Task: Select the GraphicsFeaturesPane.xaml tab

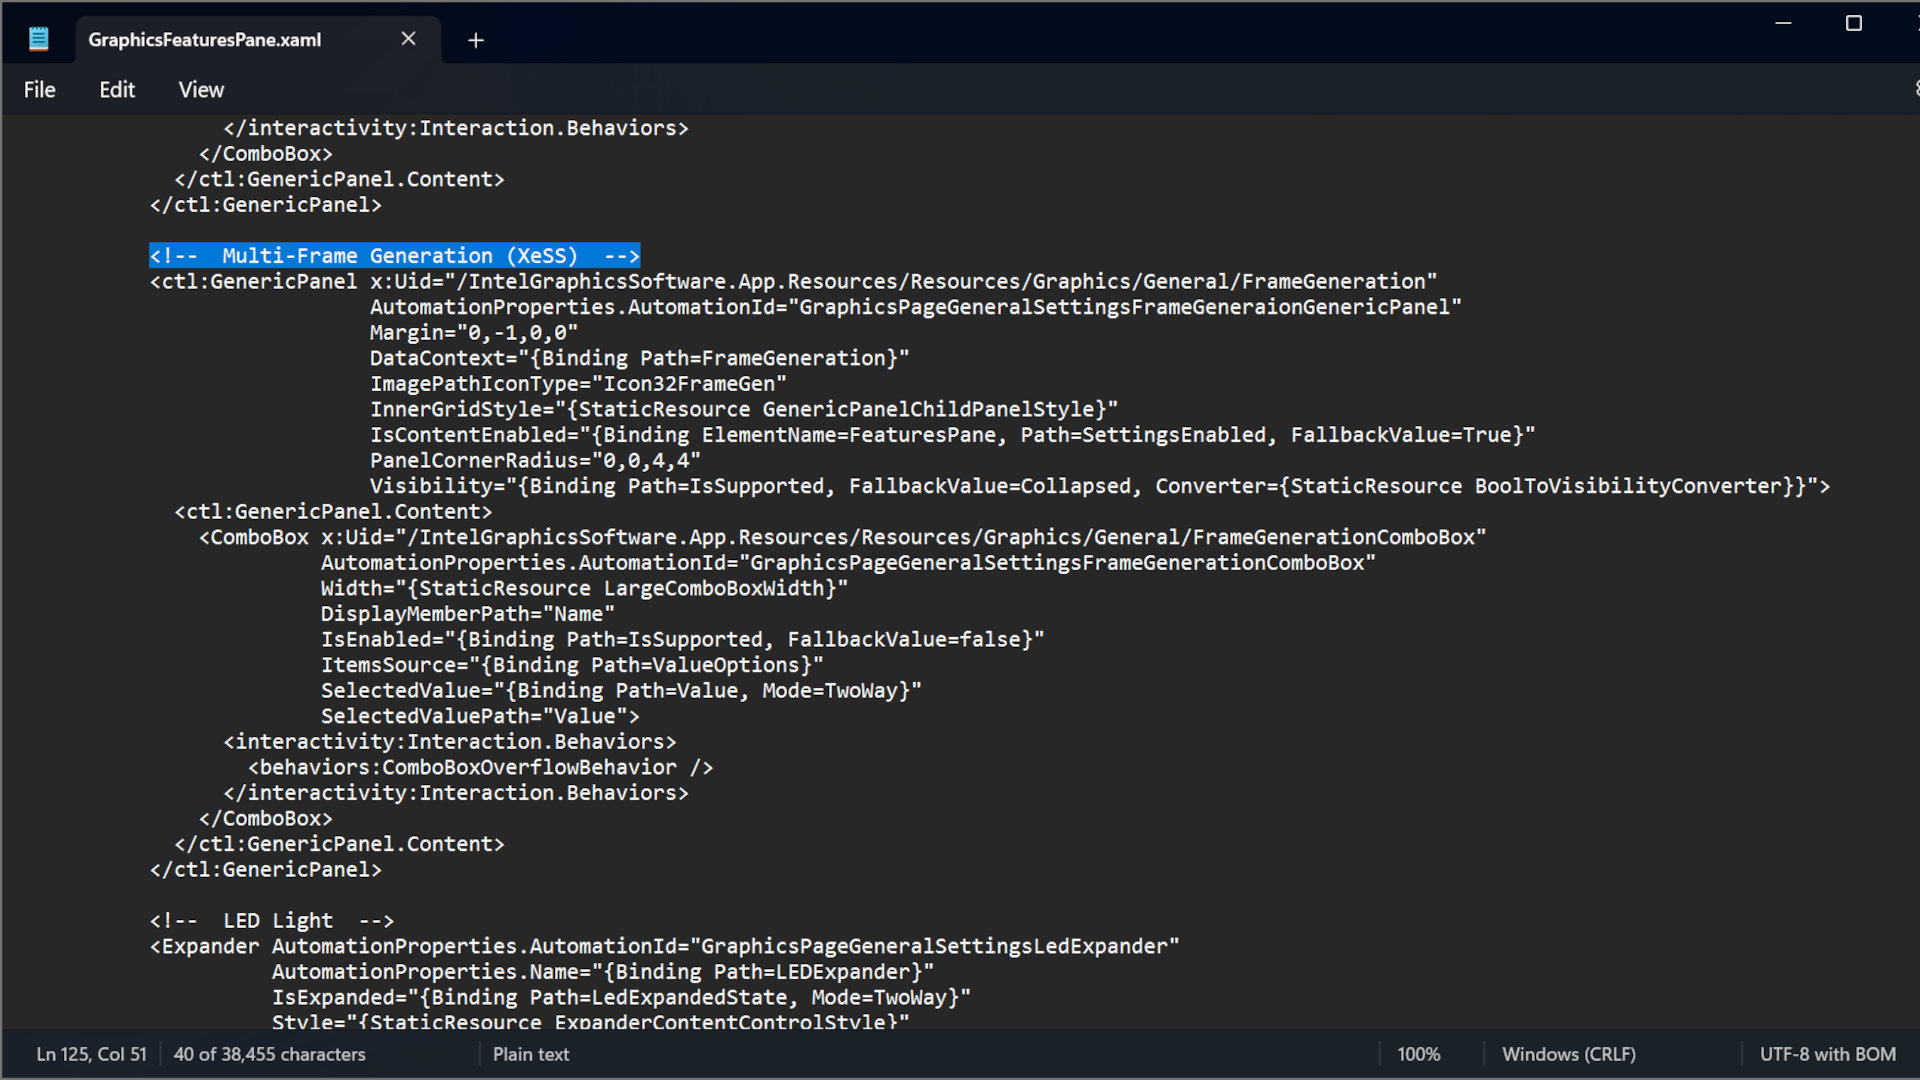Action: [204, 40]
